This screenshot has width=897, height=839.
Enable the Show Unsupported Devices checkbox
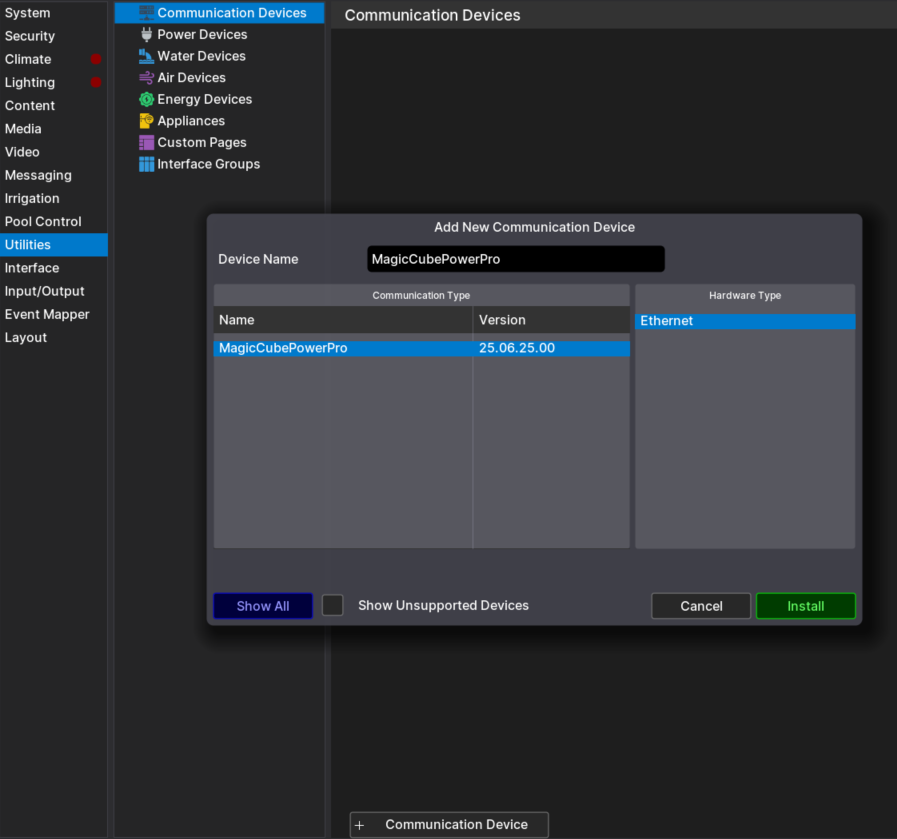(x=332, y=605)
